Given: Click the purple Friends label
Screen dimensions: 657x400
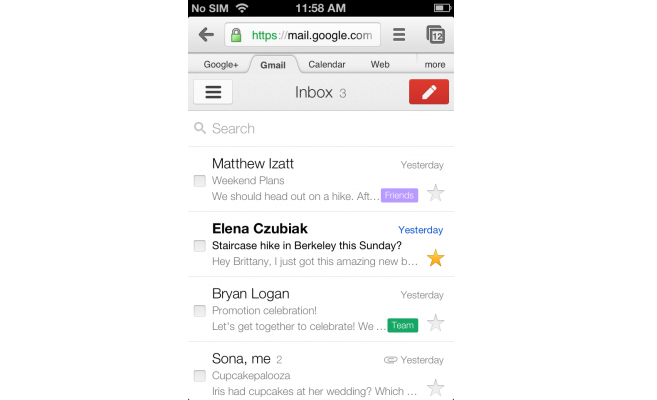Looking at the screenshot, I should click(399, 195).
